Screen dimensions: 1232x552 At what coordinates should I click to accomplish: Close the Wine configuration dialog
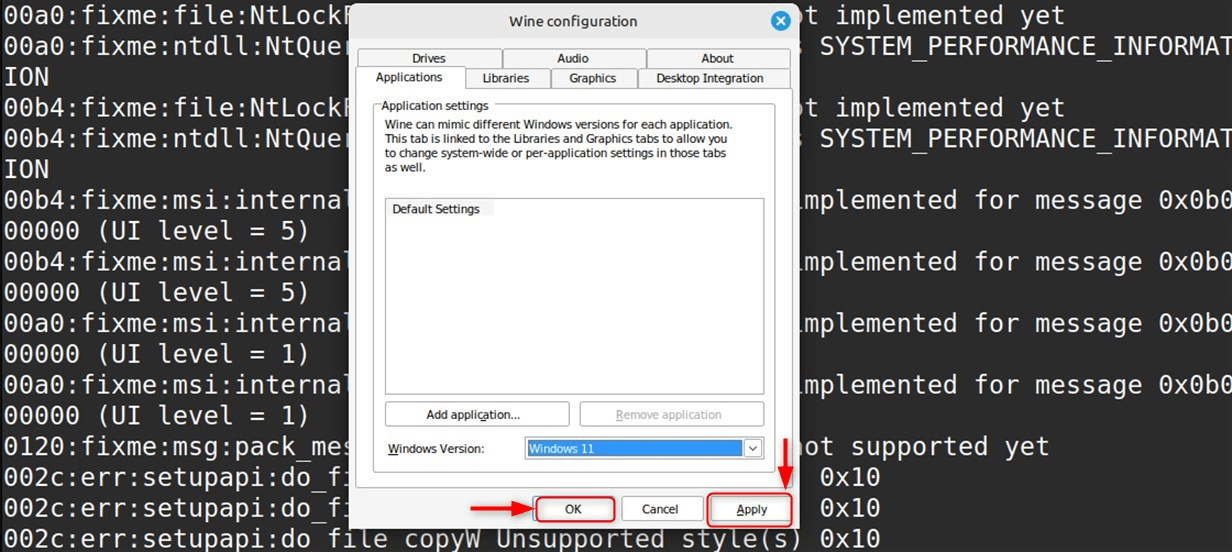click(x=780, y=21)
